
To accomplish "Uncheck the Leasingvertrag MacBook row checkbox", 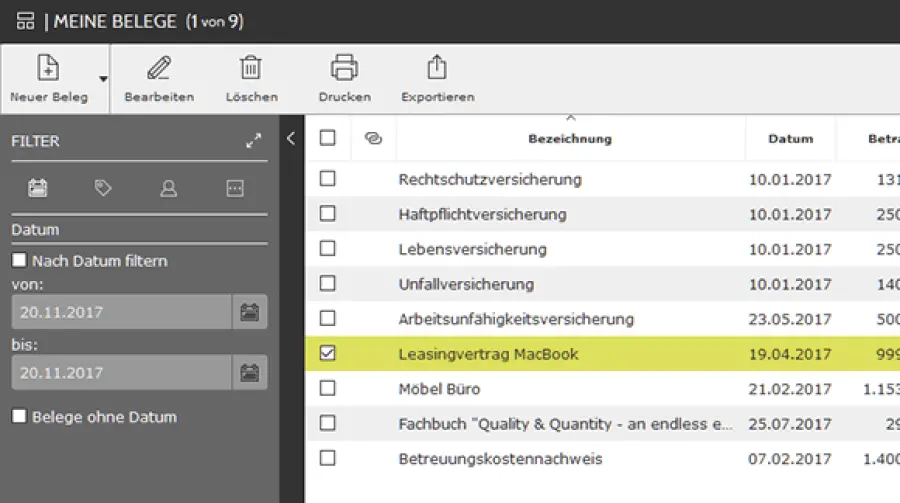I will (x=327, y=354).
